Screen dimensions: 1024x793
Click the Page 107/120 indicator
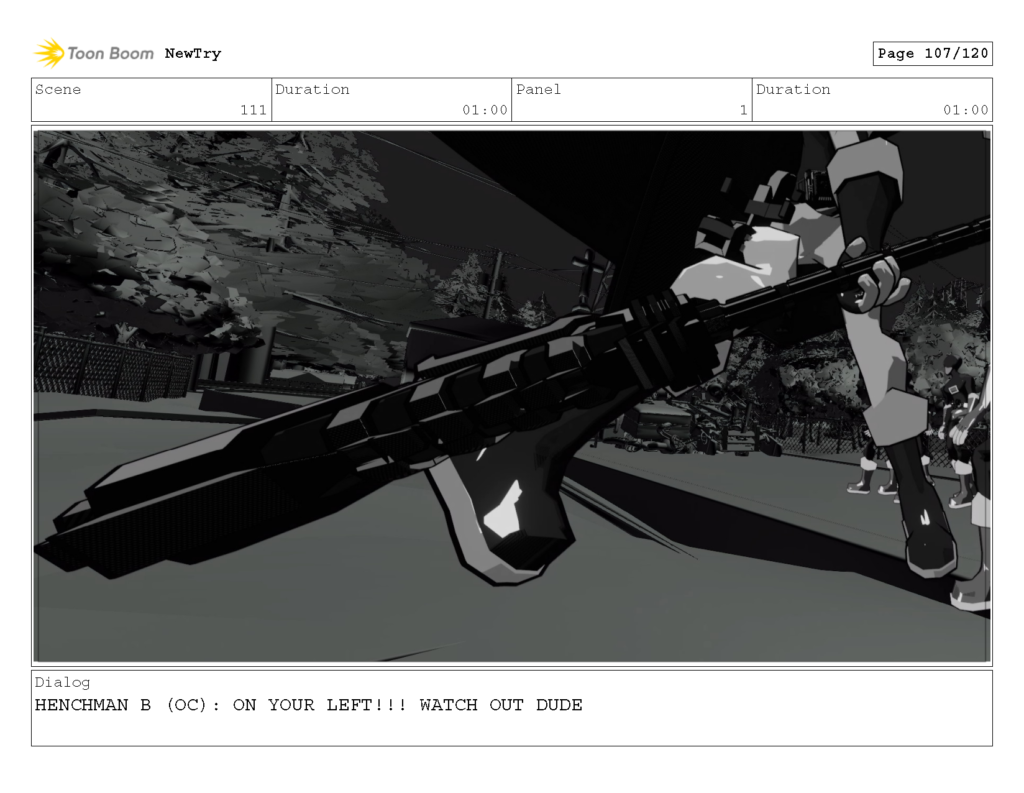(x=933, y=54)
